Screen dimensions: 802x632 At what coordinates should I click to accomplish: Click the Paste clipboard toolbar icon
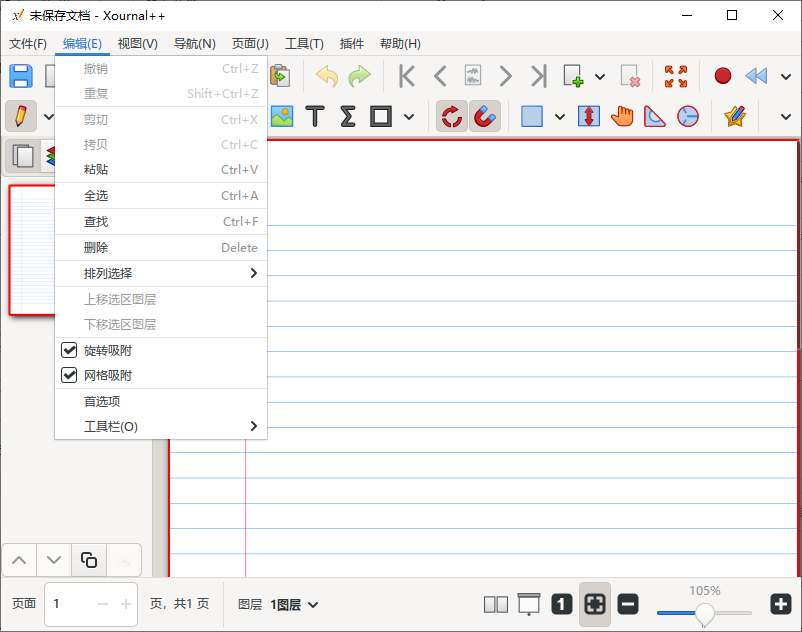pyautogui.click(x=280, y=76)
